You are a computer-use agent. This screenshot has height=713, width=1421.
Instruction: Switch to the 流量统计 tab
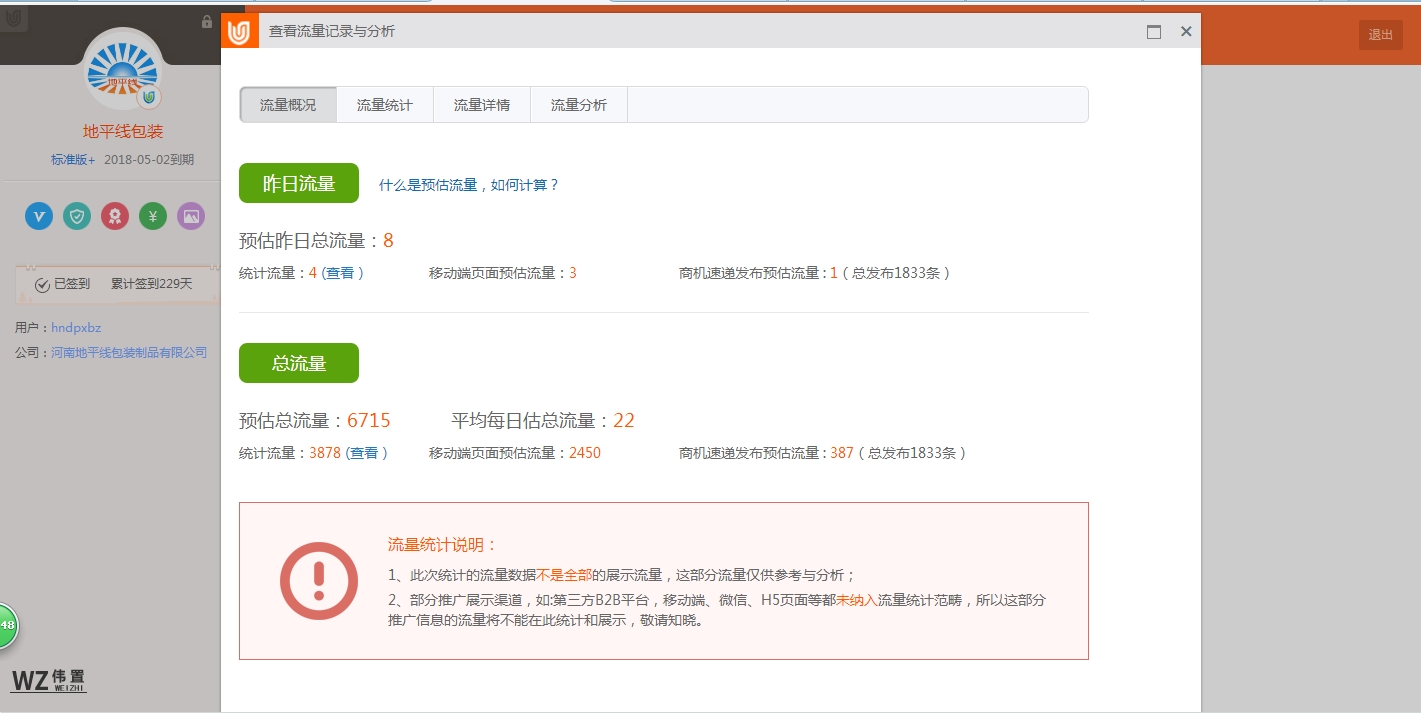385,105
